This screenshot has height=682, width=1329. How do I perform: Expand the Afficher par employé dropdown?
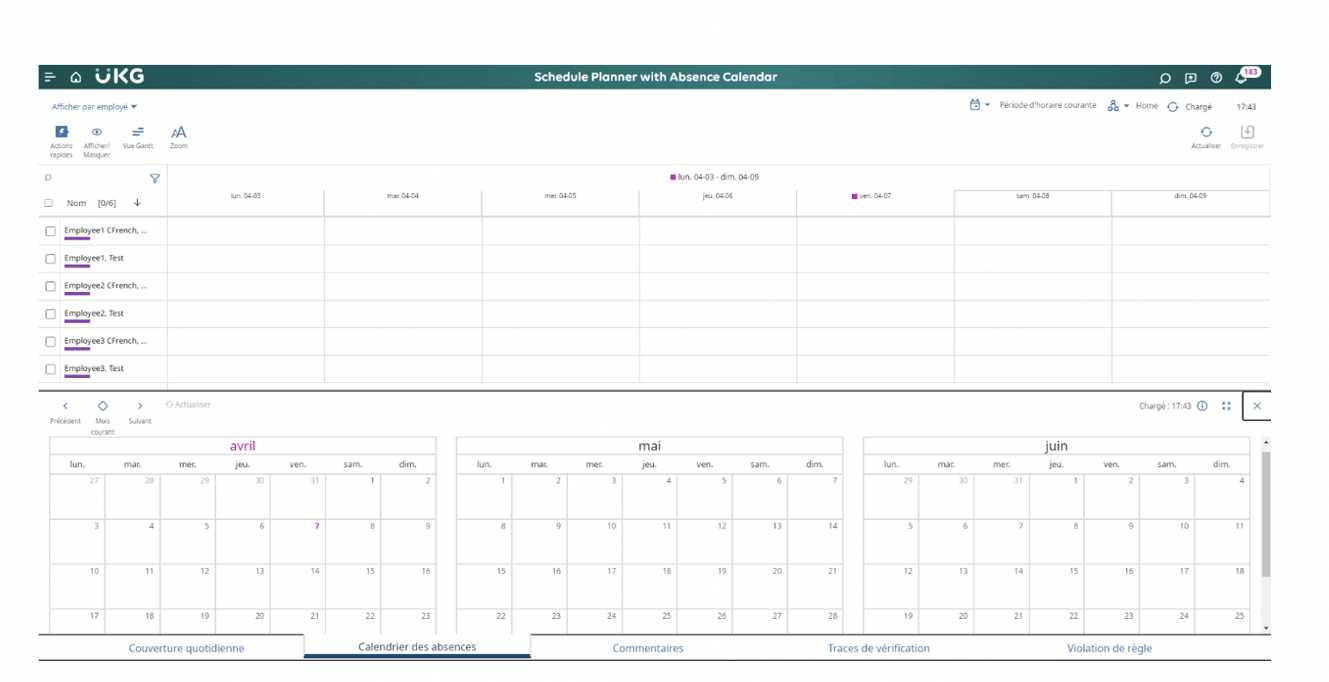point(94,107)
